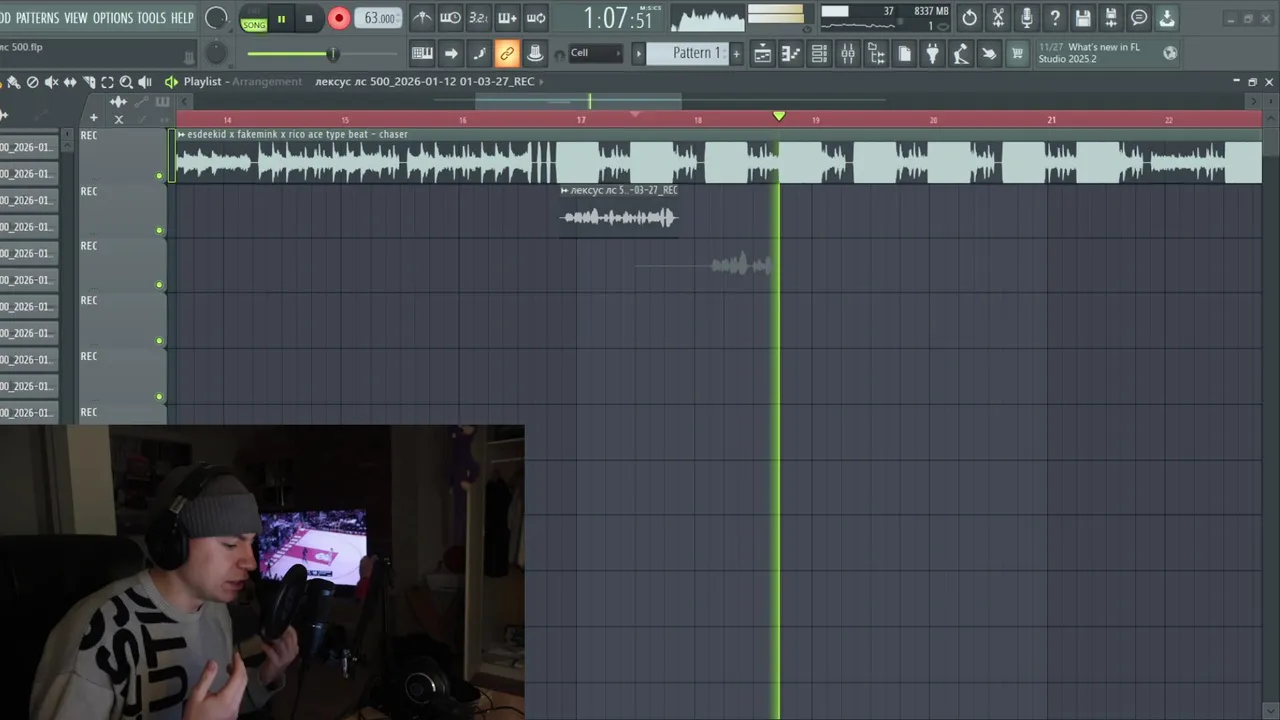Mute the third playlist track green dot
The image size is (1280, 720).
coord(159,285)
